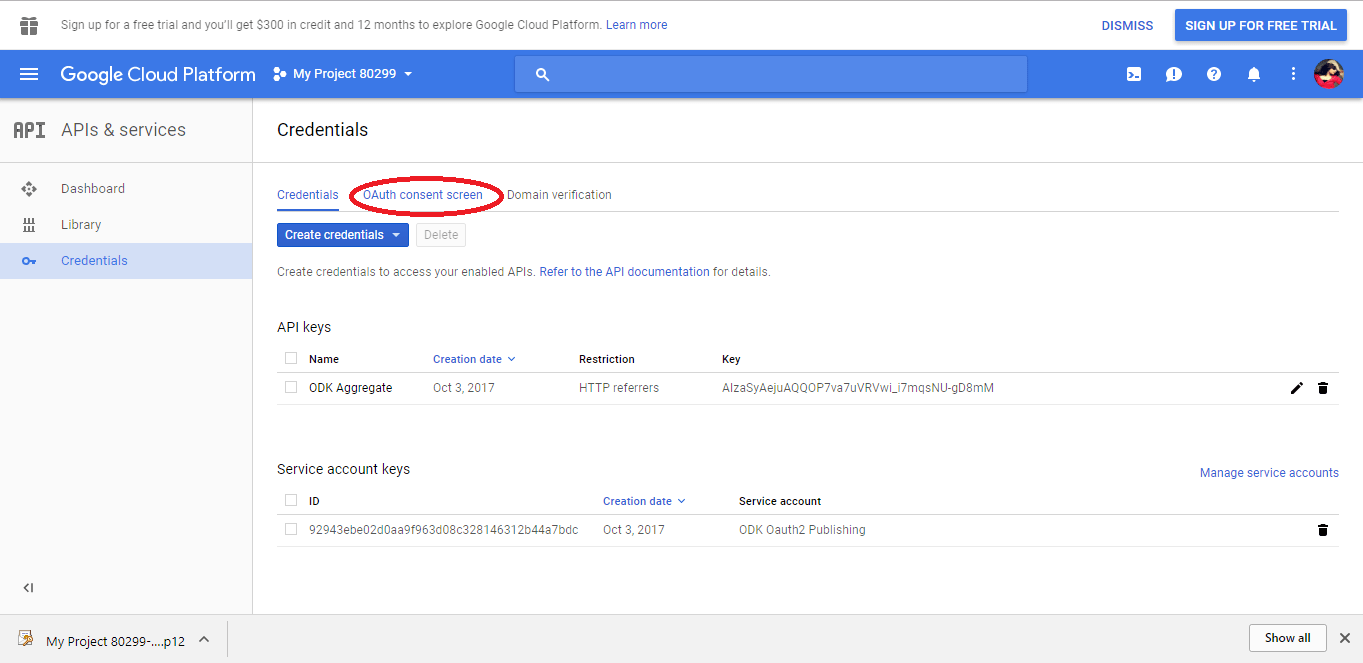Click the 92943ebe02d0 service key ID

pyautogui.click(x=443, y=530)
